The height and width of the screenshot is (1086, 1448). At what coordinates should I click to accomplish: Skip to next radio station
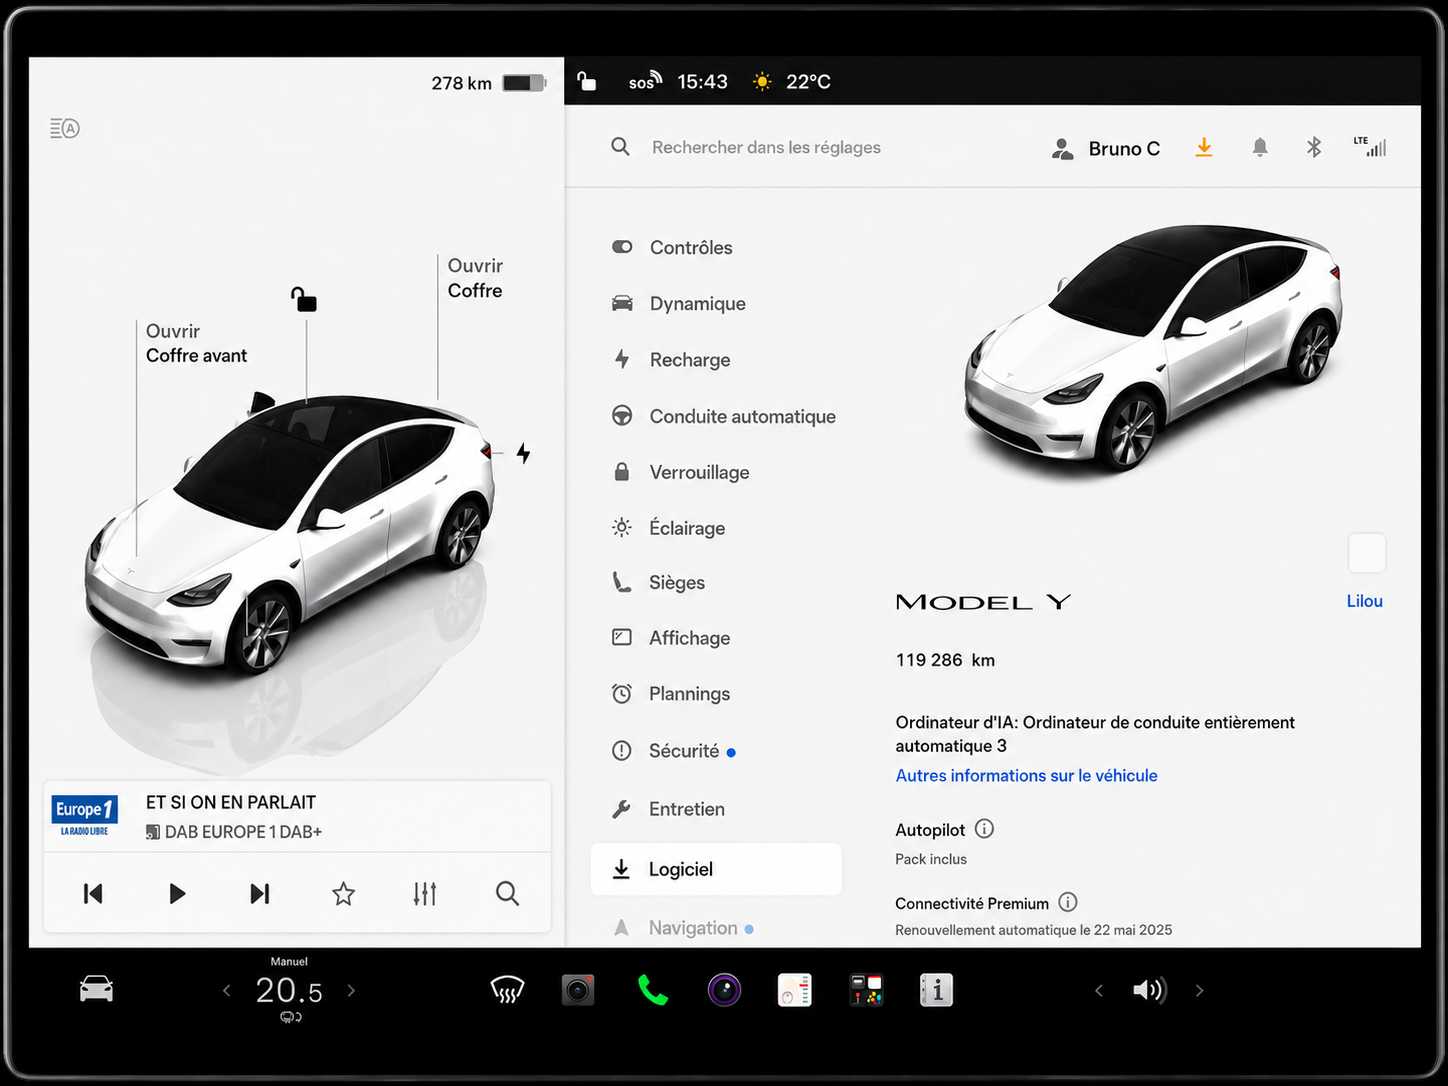click(260, 893)
